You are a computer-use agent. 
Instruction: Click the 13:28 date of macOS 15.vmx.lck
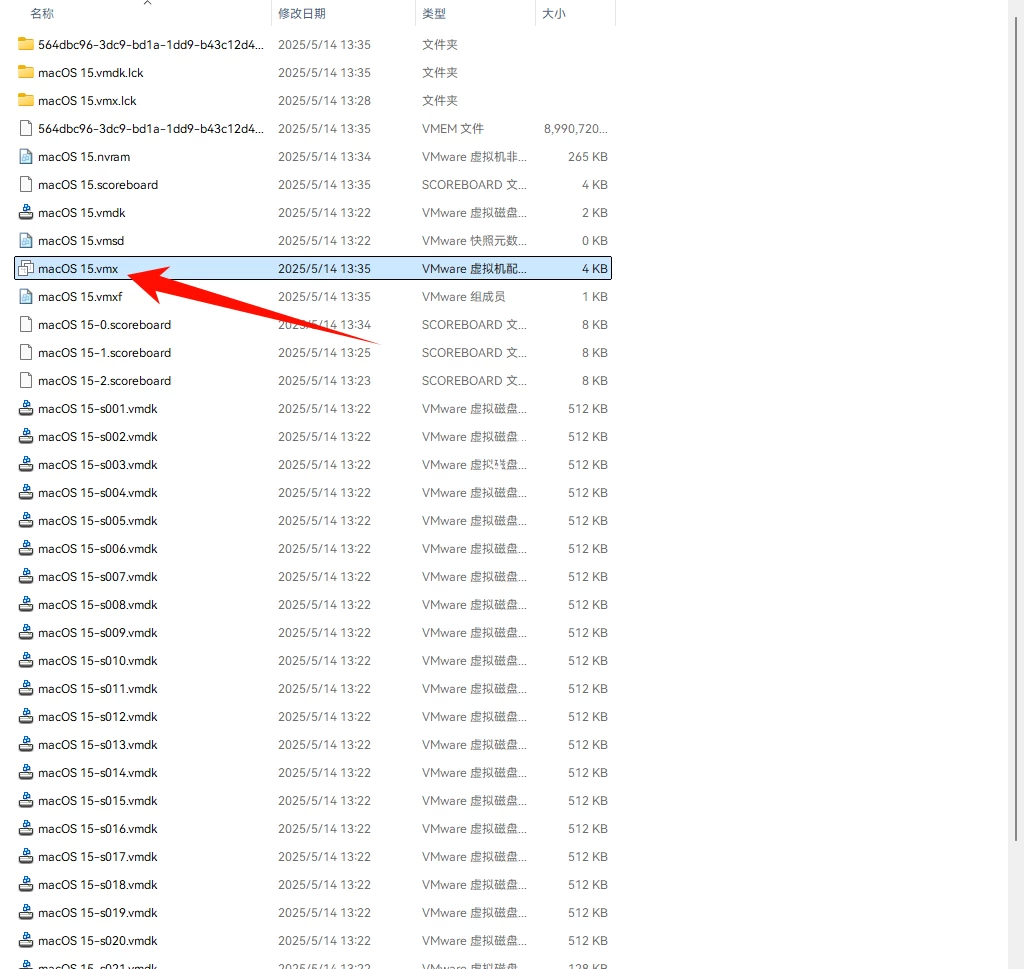point(324,101)
